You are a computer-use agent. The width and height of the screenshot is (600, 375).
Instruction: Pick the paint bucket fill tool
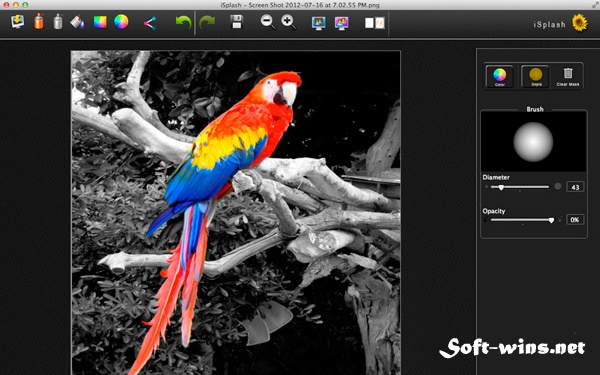pyautogui.click(x=78, y=22)
